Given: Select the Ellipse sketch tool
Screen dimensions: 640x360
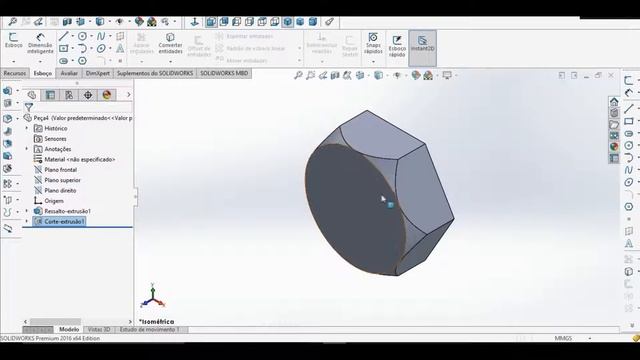Looking at the screenshot, I should click(101, 49).
